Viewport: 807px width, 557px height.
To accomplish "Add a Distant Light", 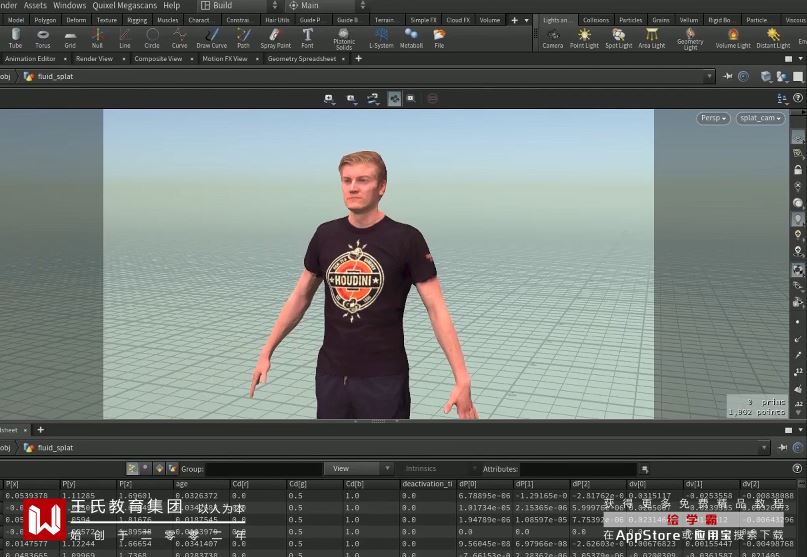I will [x=773, y=39].
